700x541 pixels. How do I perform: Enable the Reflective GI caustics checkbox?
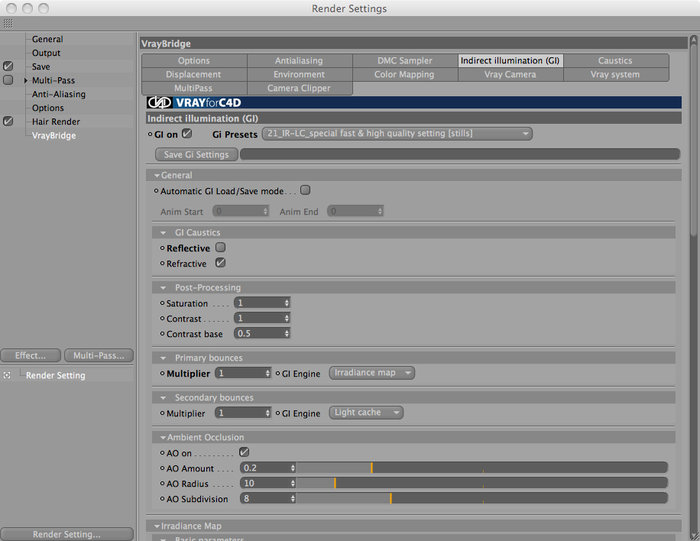(221, 247)
